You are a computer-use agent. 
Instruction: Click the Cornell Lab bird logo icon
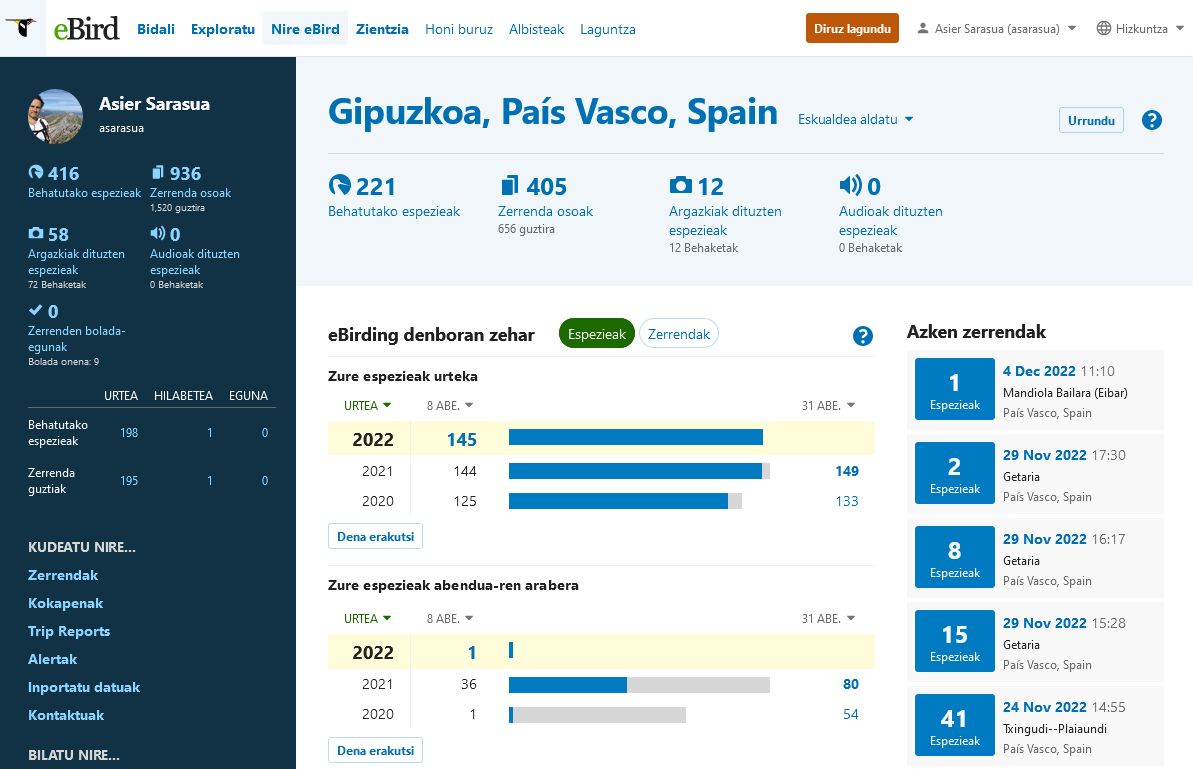21,28
